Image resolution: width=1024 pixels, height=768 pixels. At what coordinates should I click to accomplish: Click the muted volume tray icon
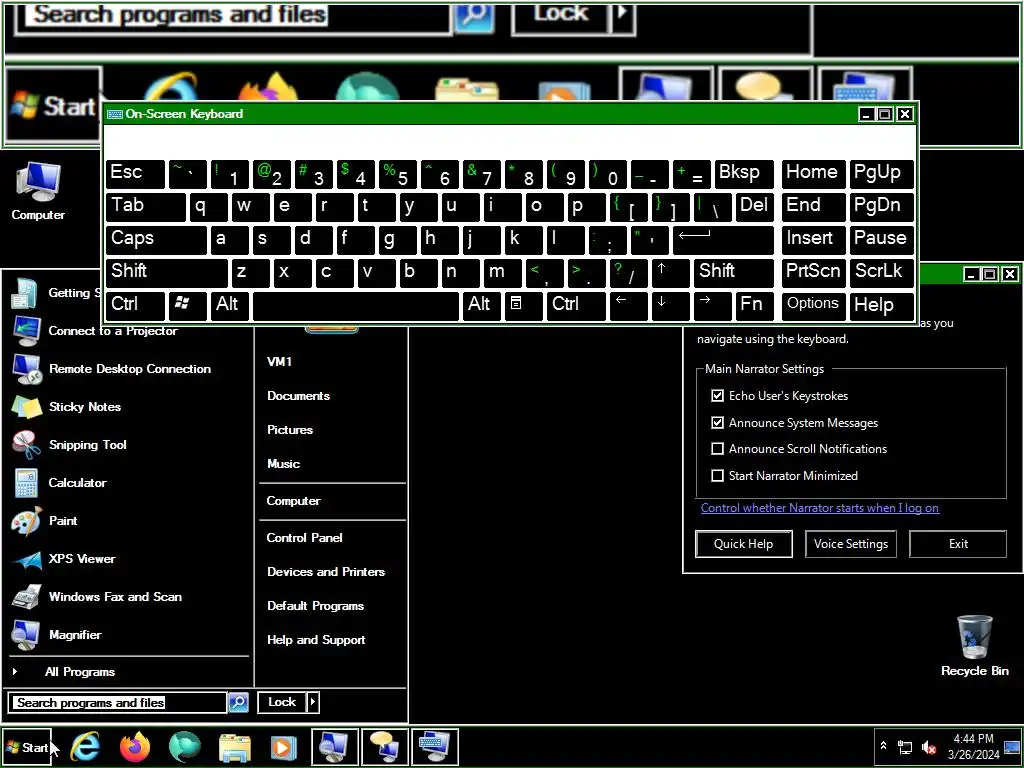click(928, 747)
